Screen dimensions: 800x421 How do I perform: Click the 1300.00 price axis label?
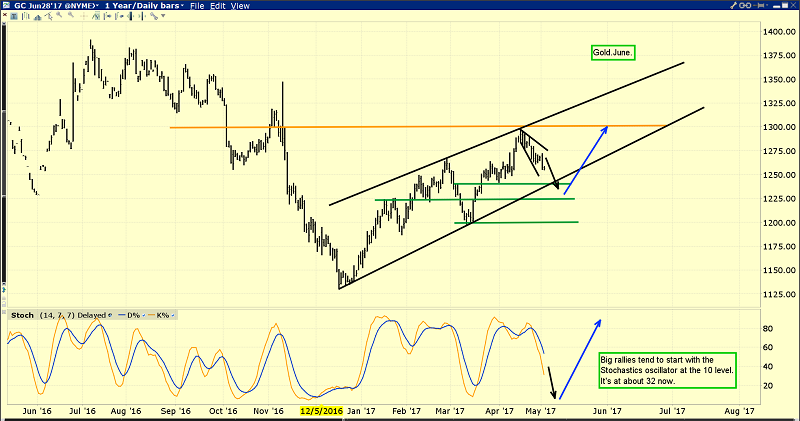tap(779, 127)
